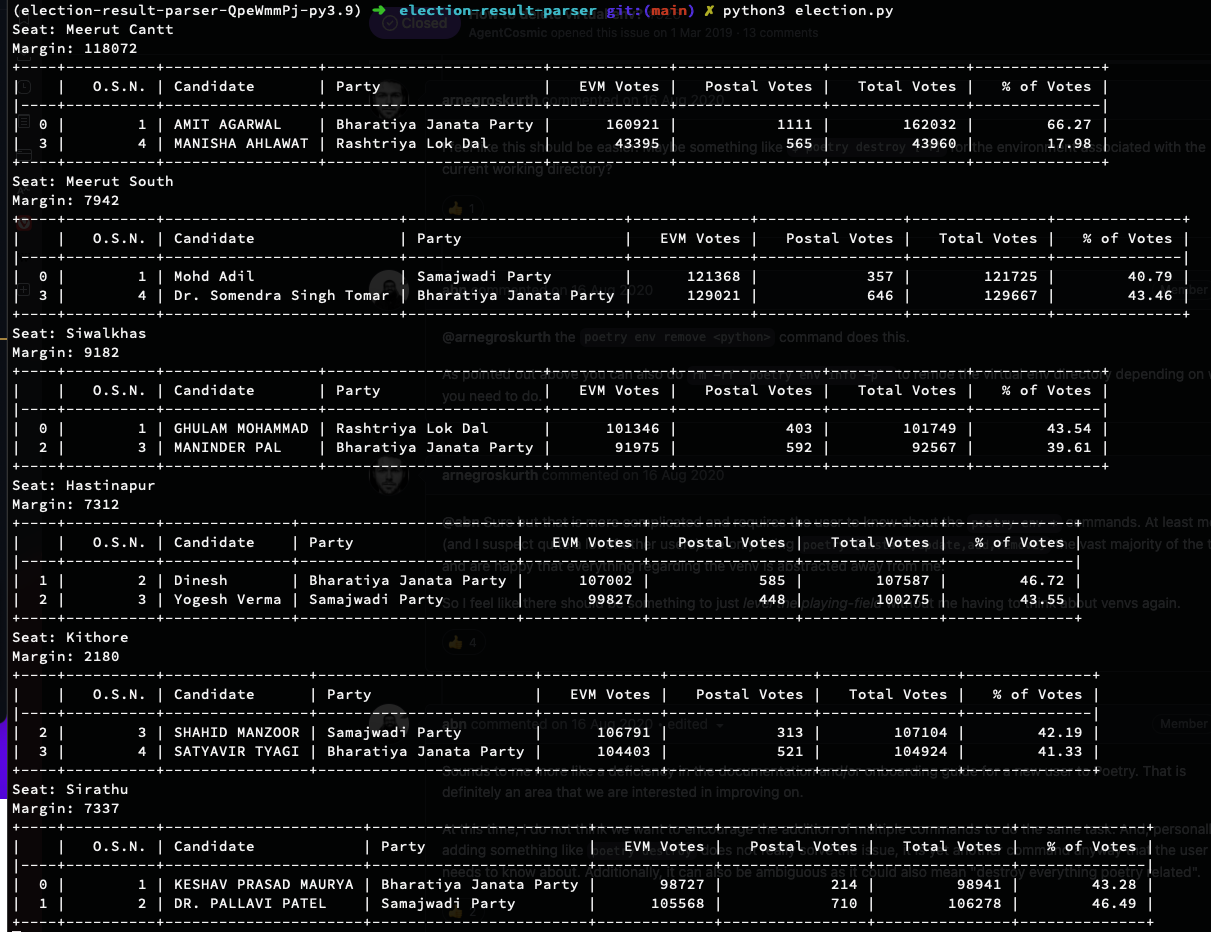The height and width of the screenshot is (932, 1211).
Task: Click EVM votes value 106791
Action: coord(624,733)
